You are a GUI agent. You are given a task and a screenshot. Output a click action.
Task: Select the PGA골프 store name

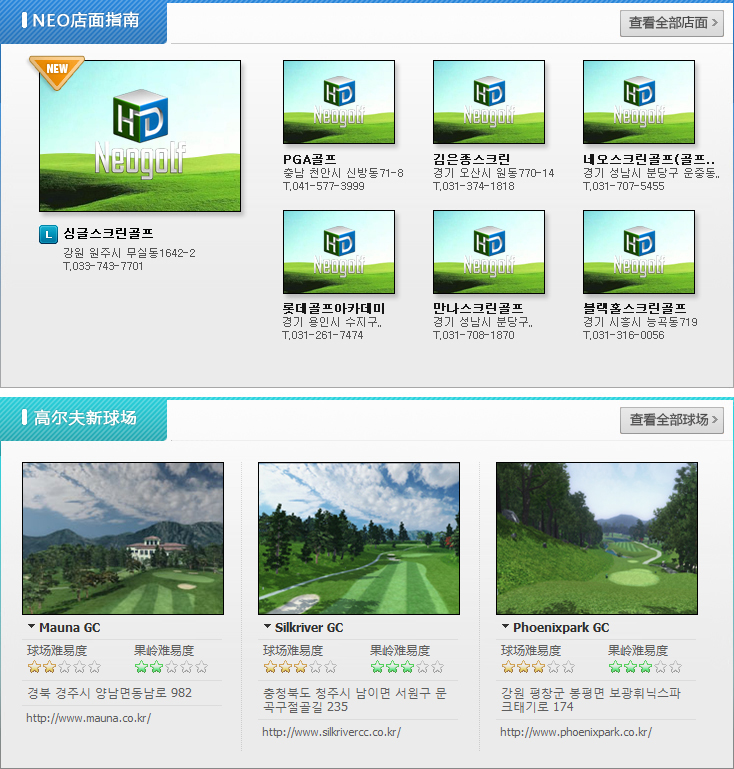point(309,159)
